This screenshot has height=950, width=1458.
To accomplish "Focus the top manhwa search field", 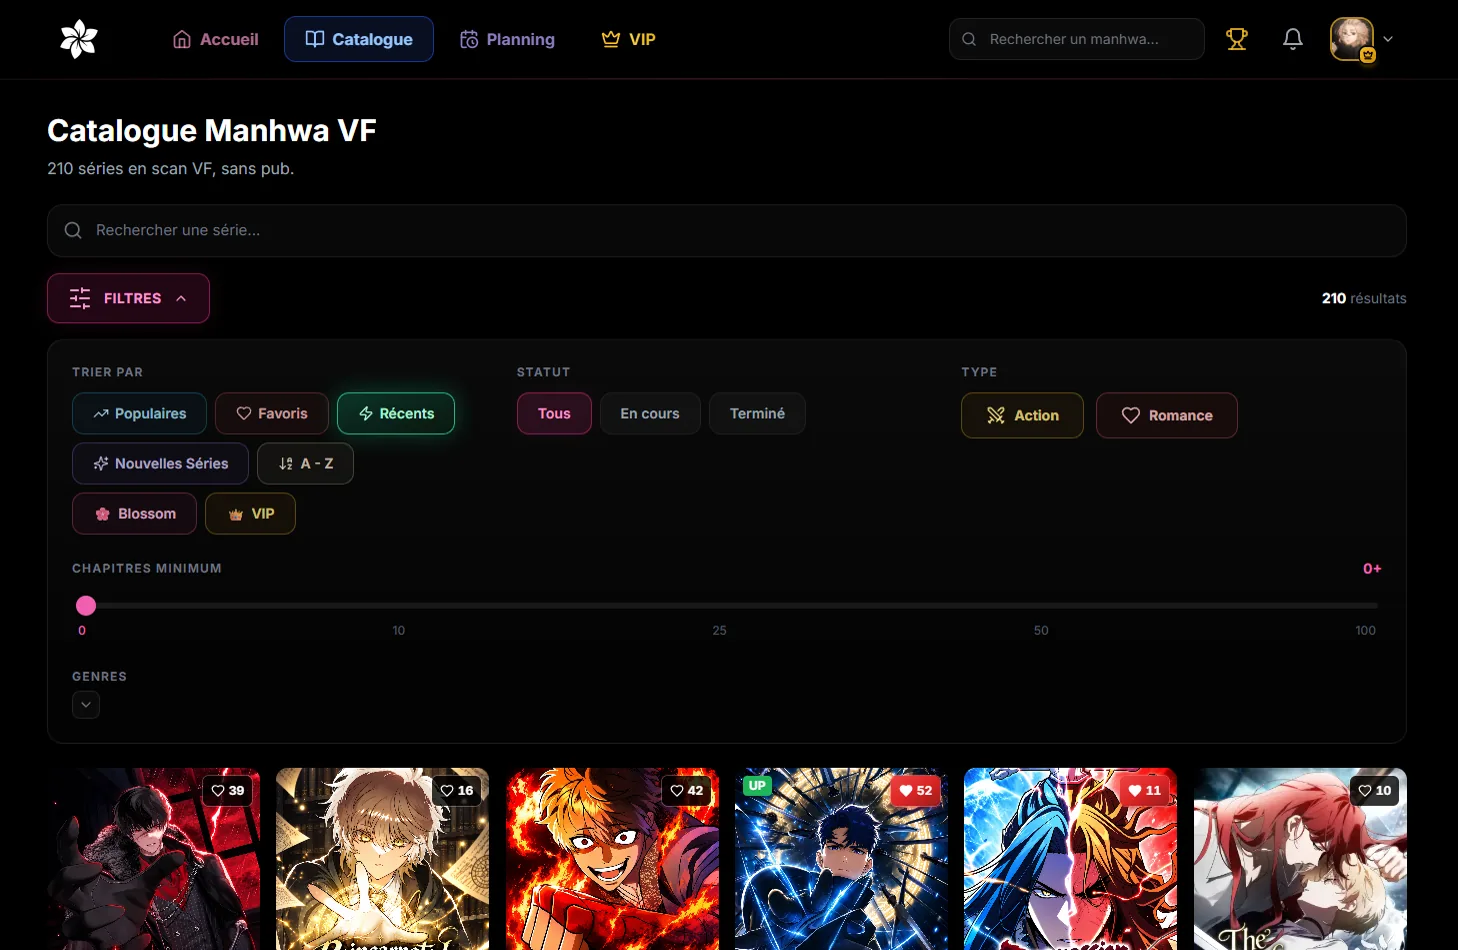I will pyautogui.click(x=1077, y=39).
